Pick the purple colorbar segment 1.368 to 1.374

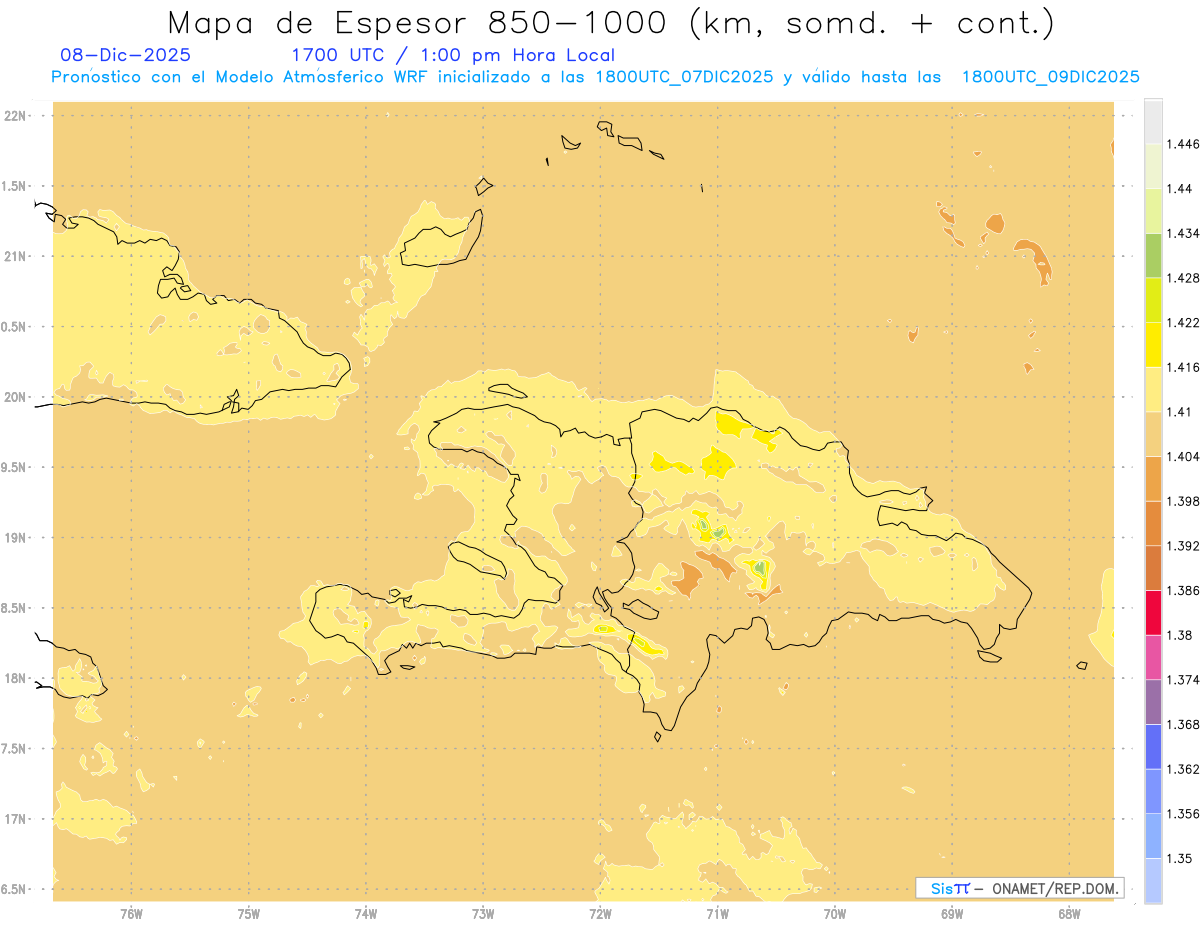point(1153,701)
